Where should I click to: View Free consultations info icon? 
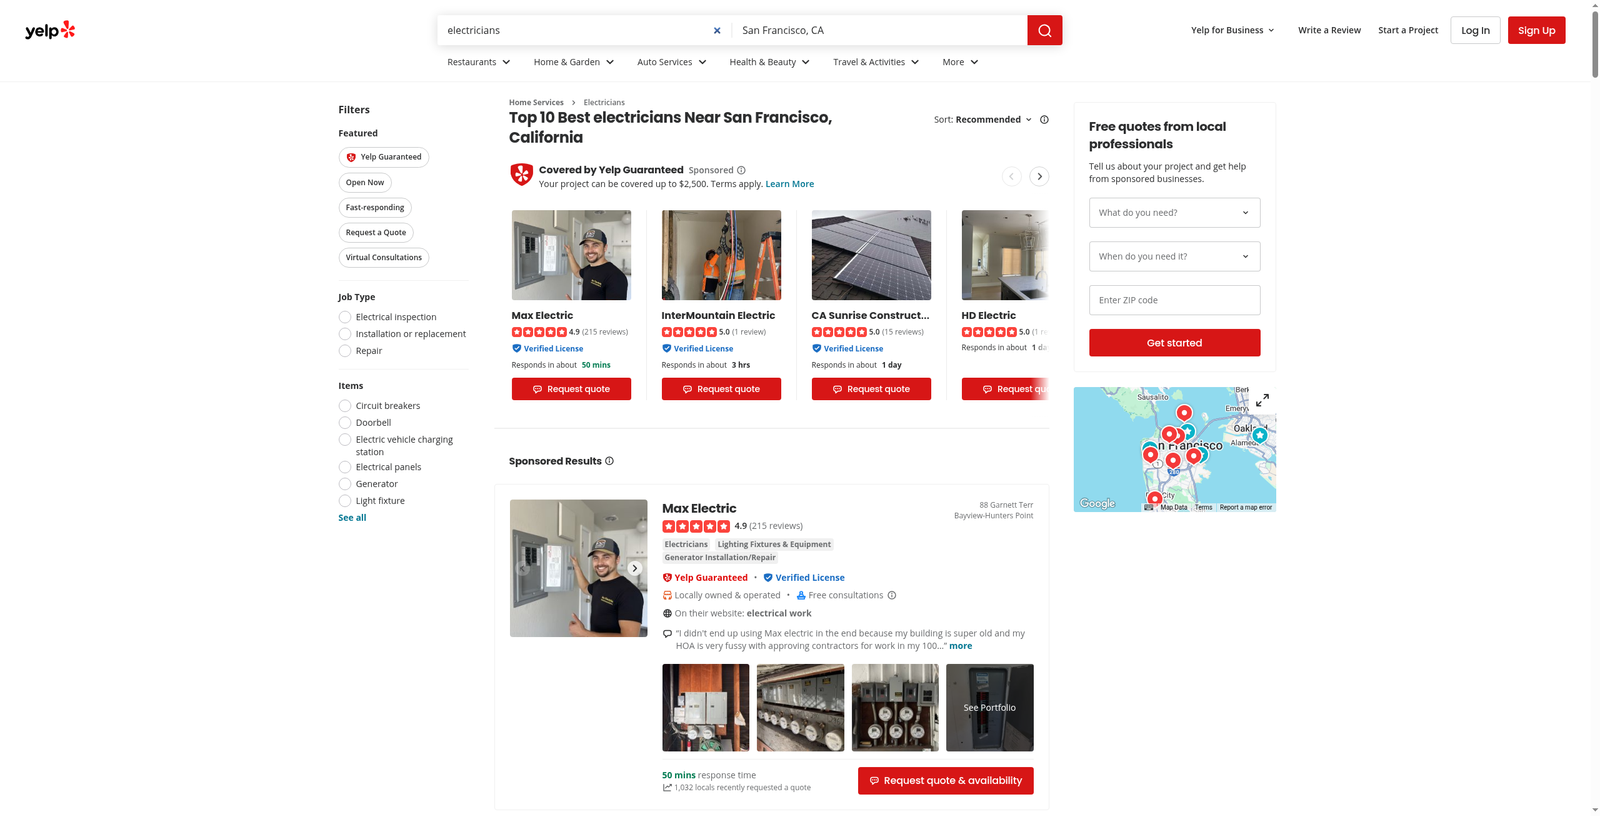point(892,595)
